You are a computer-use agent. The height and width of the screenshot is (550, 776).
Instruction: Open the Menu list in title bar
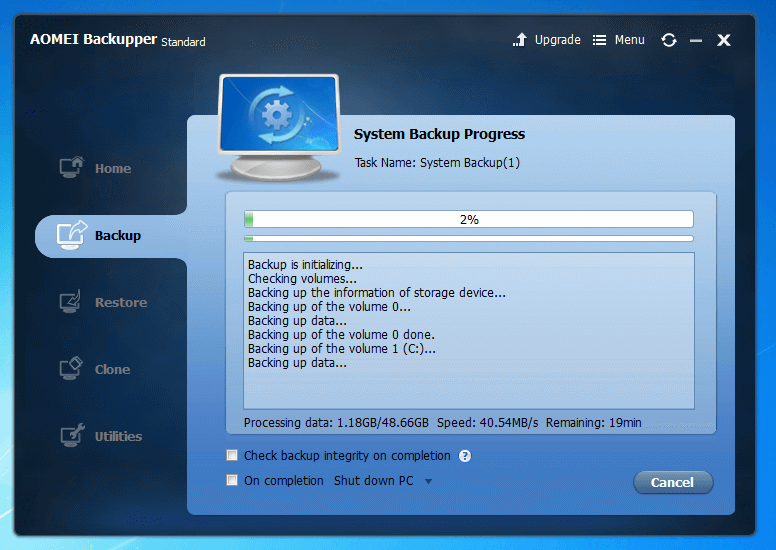click(619, 40)
